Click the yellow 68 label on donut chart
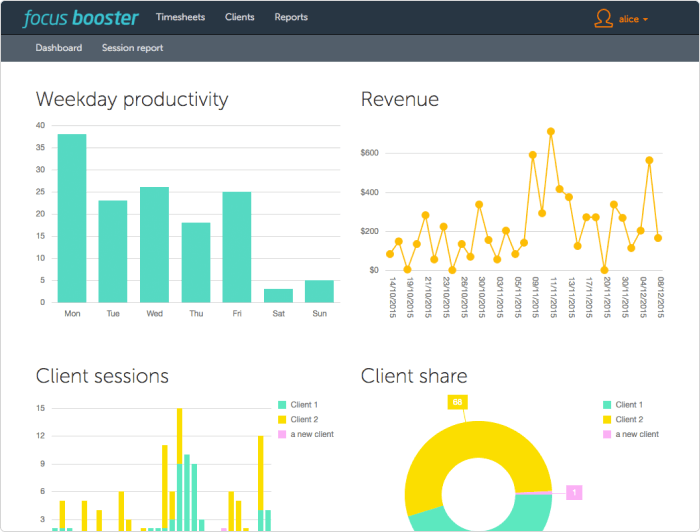Screen dimensions: 700x532 tap(457, 402)
